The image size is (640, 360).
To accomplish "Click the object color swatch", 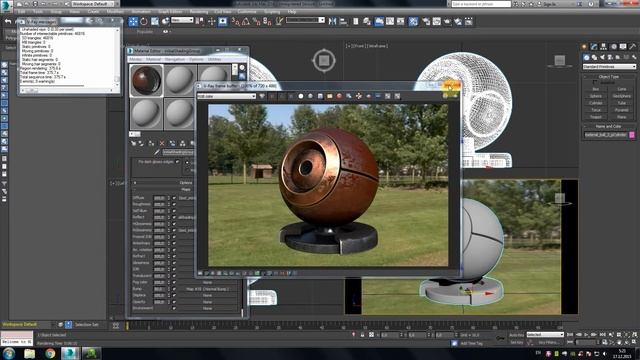I will (632, 135).
